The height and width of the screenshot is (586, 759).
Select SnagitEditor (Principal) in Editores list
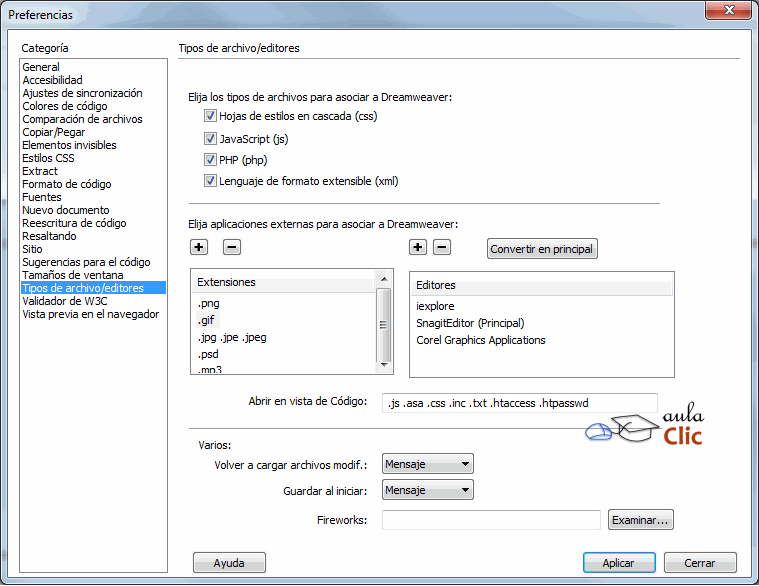point(470,323)
